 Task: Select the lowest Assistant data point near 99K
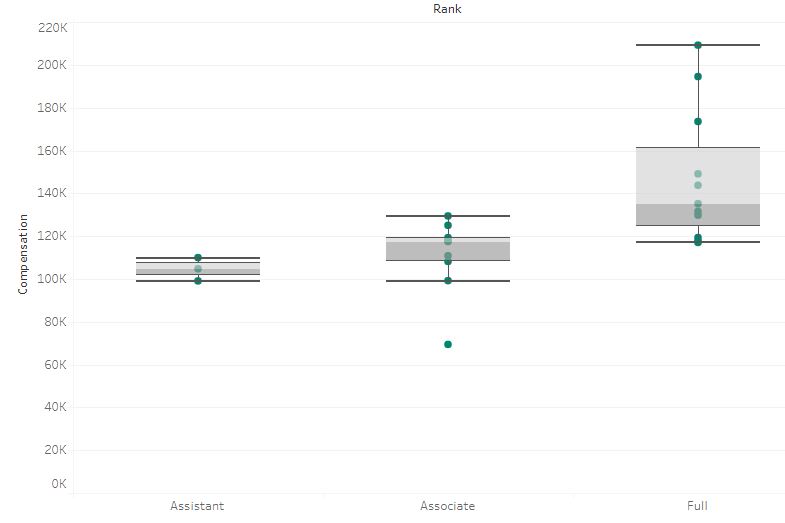coord(198,281)
